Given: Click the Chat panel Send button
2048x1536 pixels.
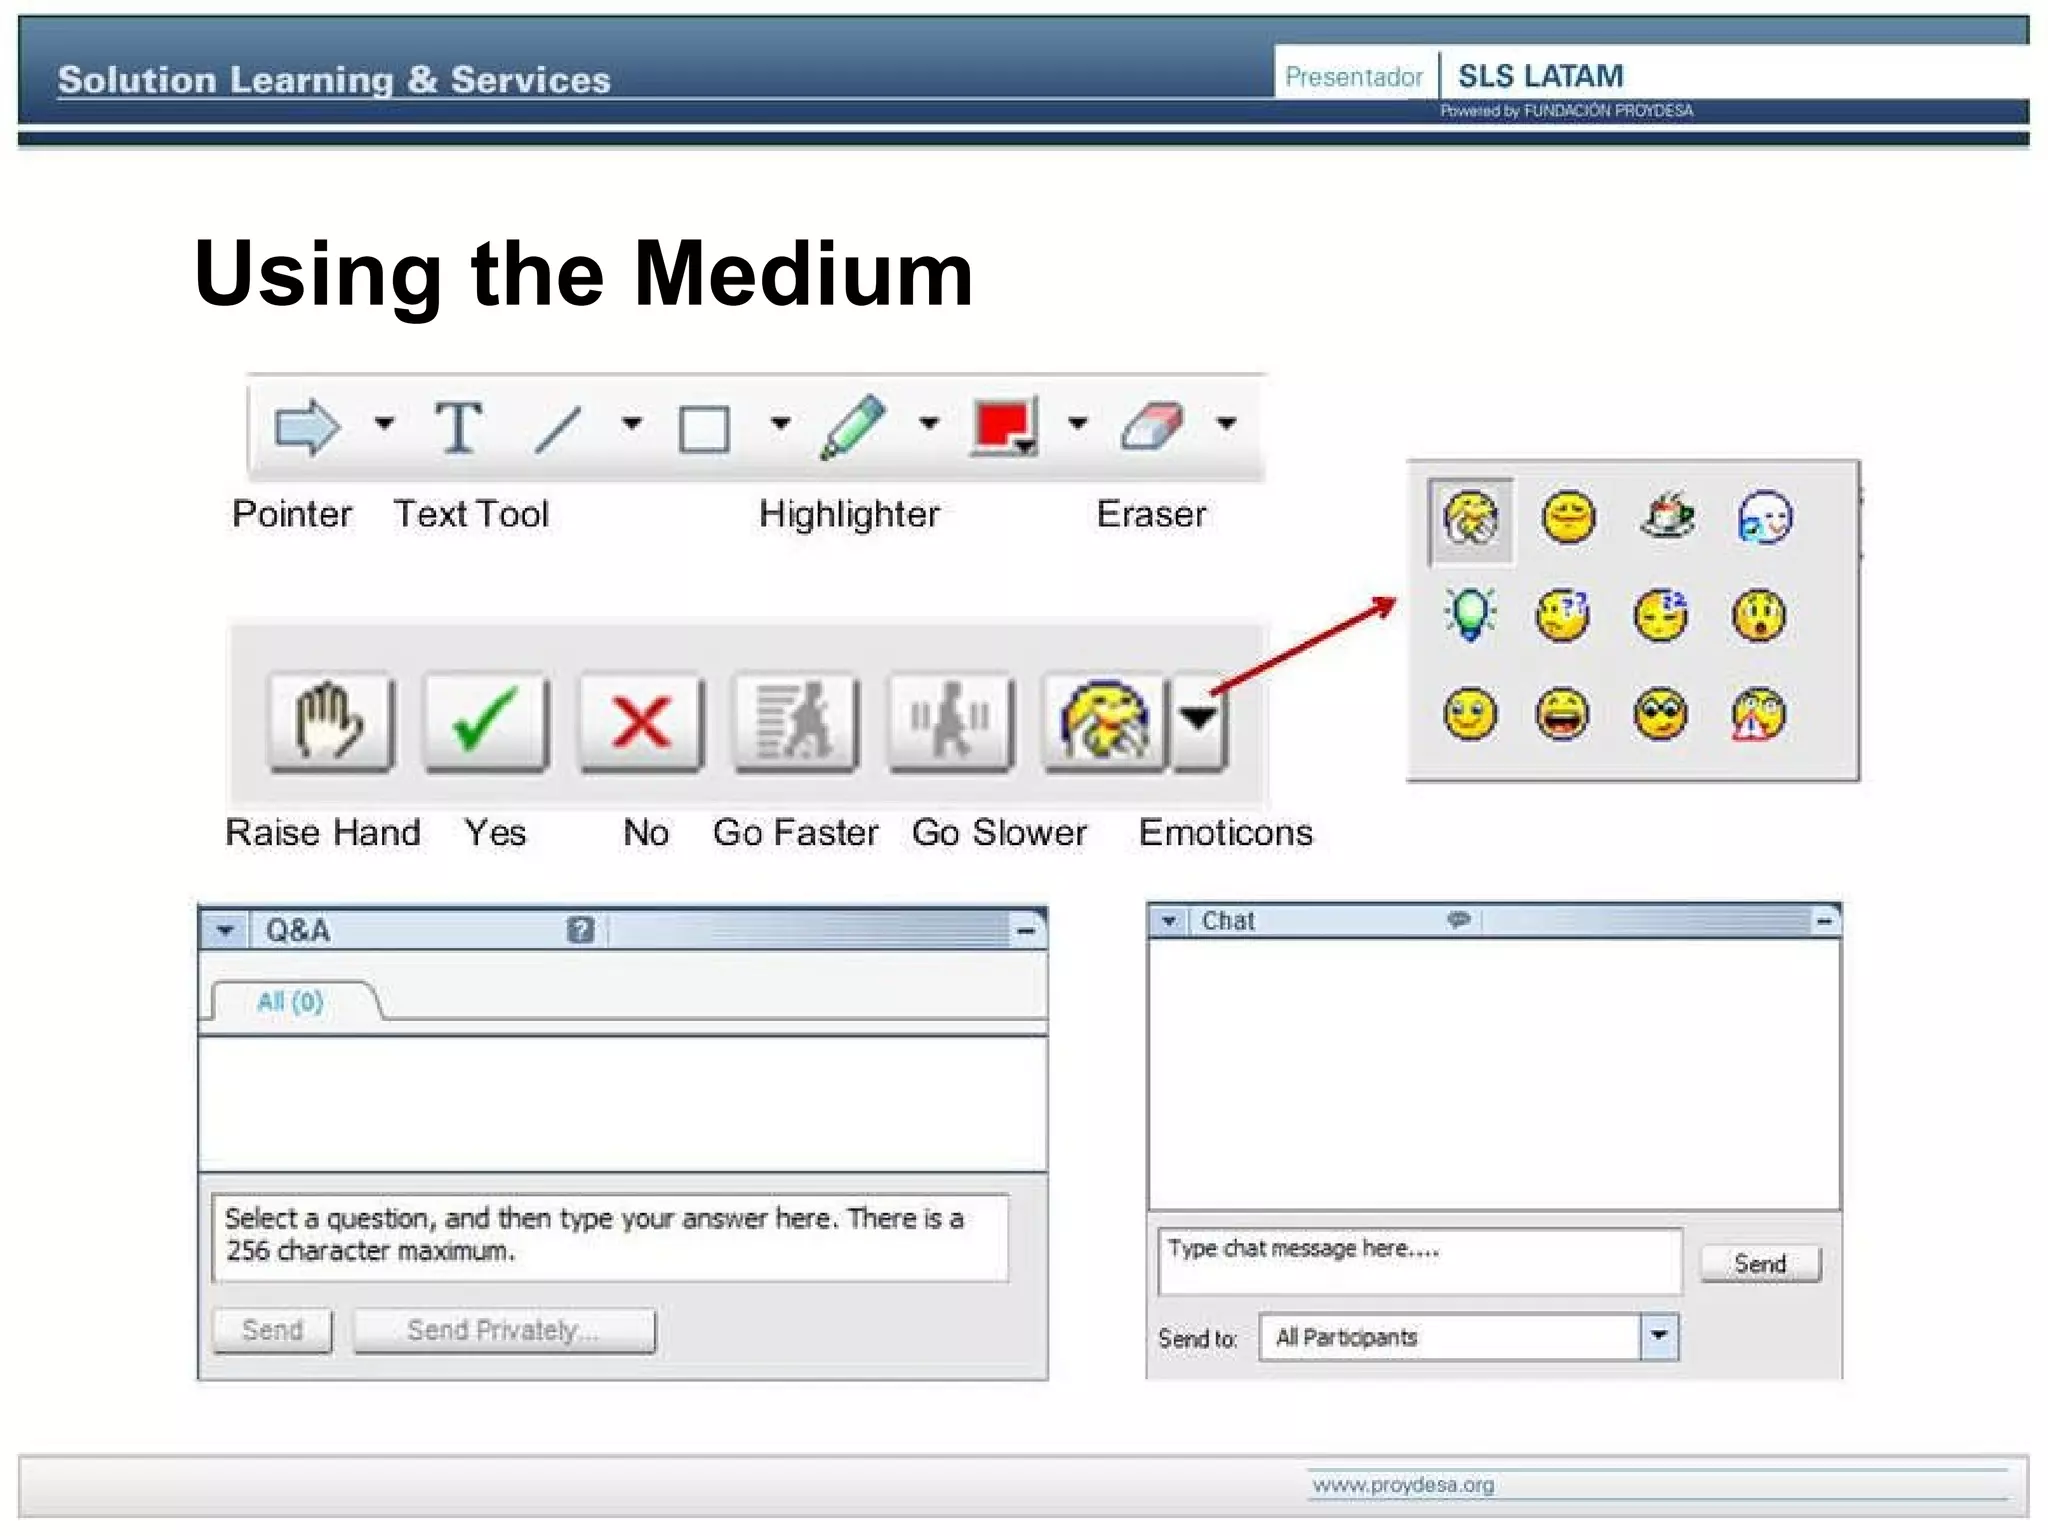Looking at the screenshot, I should [1760, 1264].
